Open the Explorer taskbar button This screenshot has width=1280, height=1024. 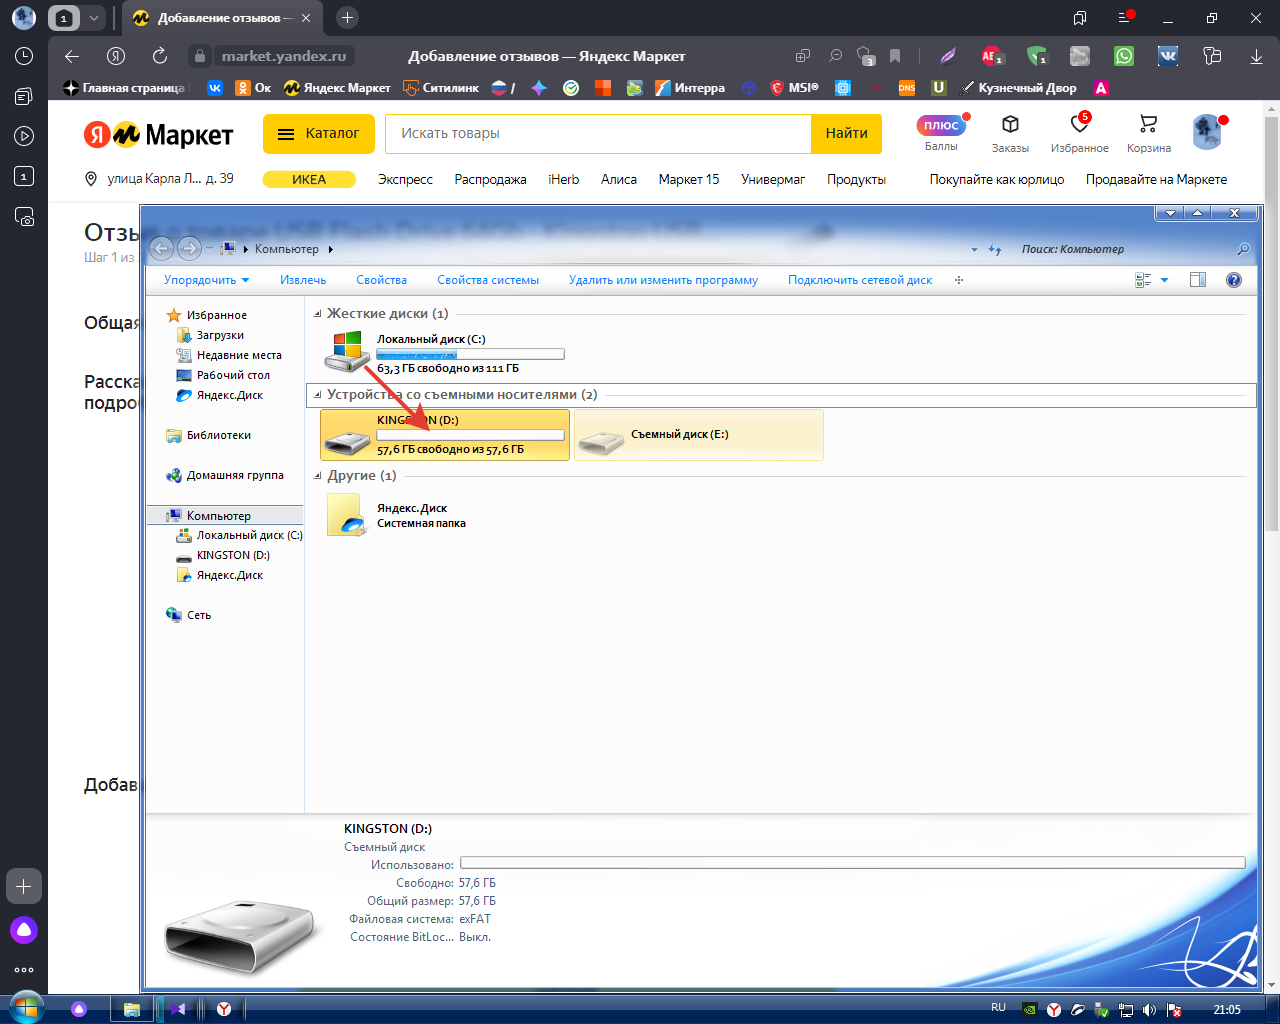131,1009
